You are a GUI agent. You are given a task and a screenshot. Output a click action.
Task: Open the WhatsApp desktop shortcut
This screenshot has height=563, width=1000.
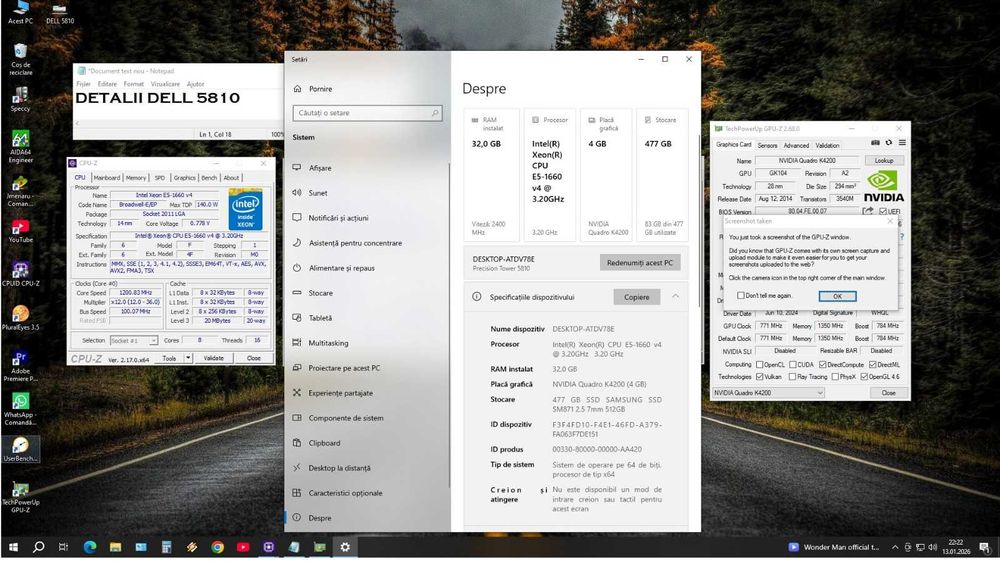(20, 409)
